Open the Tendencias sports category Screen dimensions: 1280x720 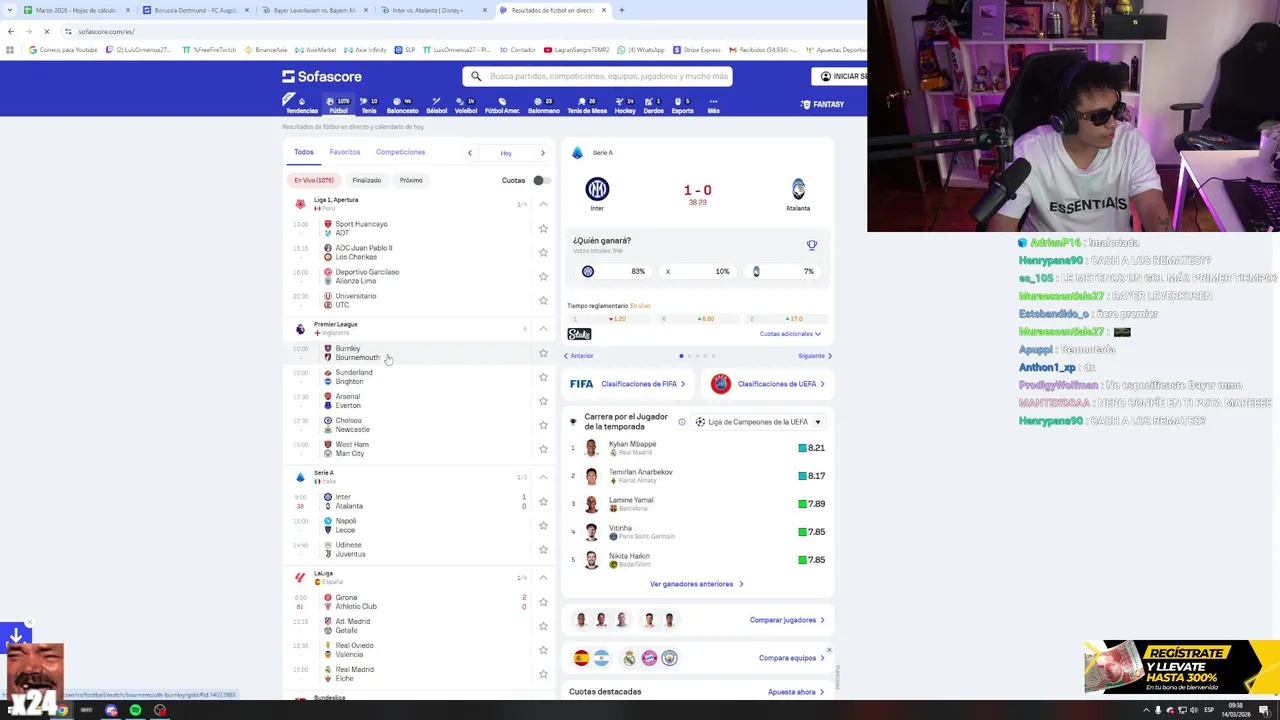click(301, 105)
